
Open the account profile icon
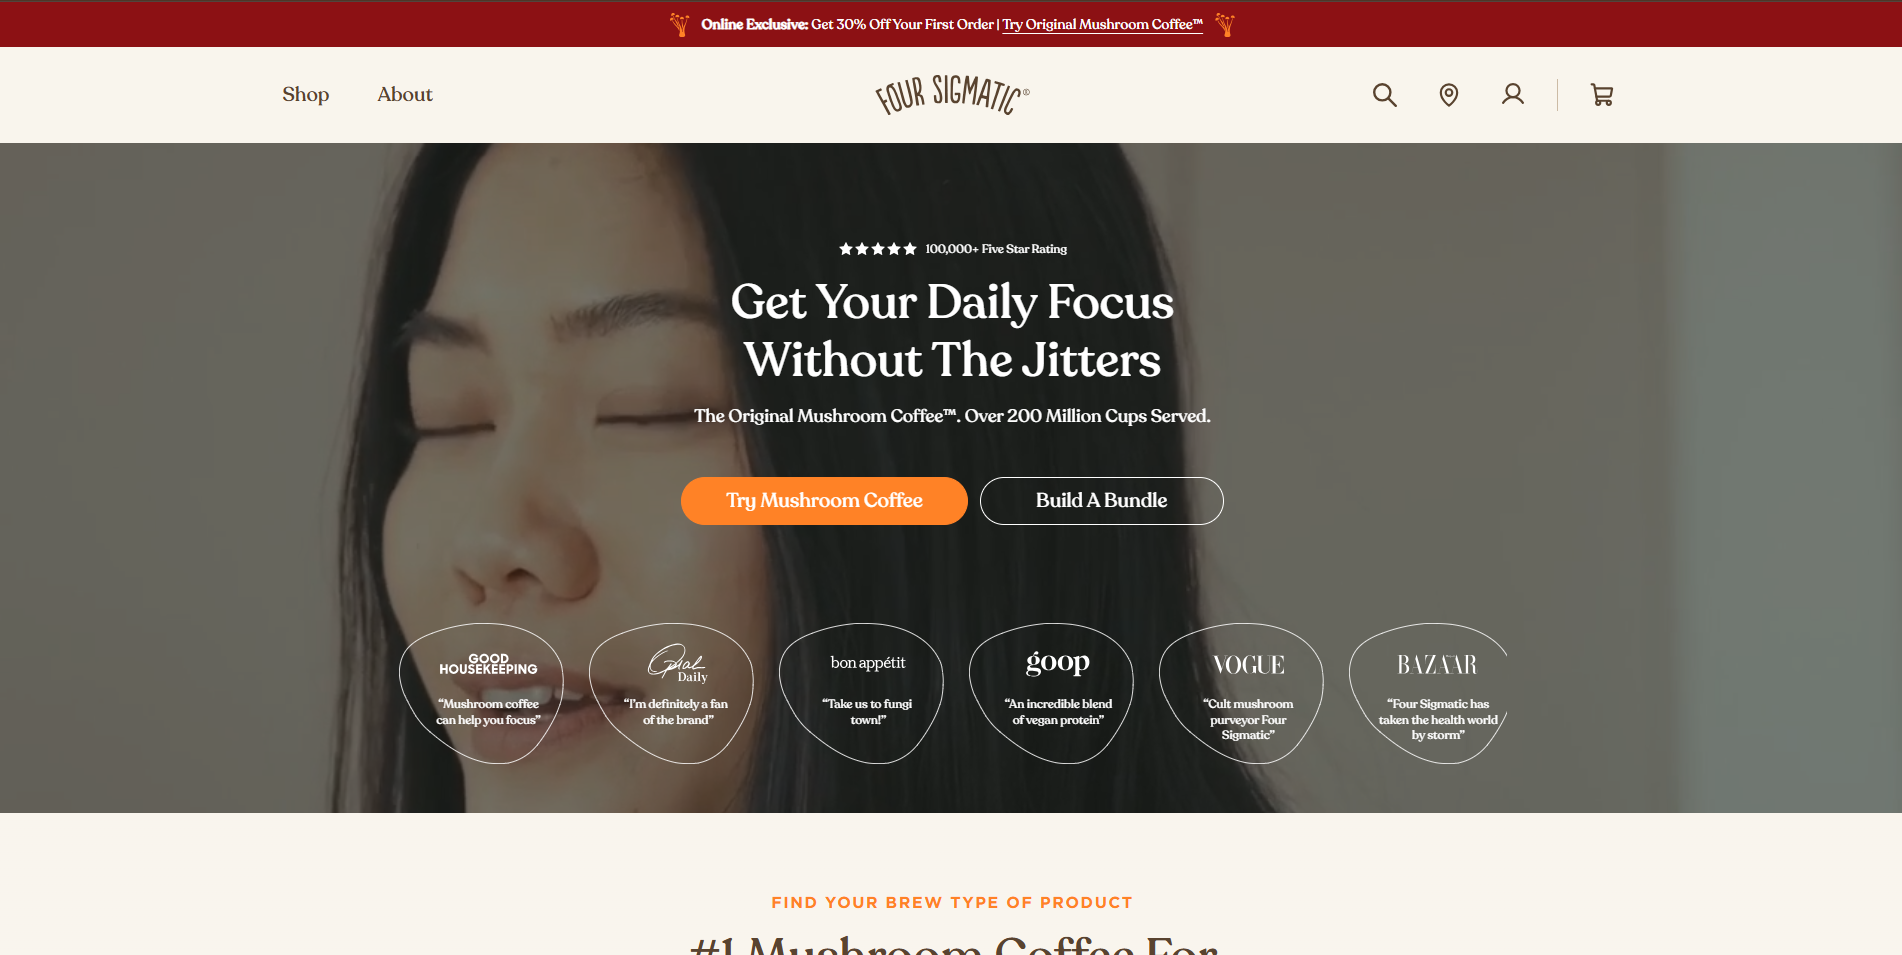1512,95
